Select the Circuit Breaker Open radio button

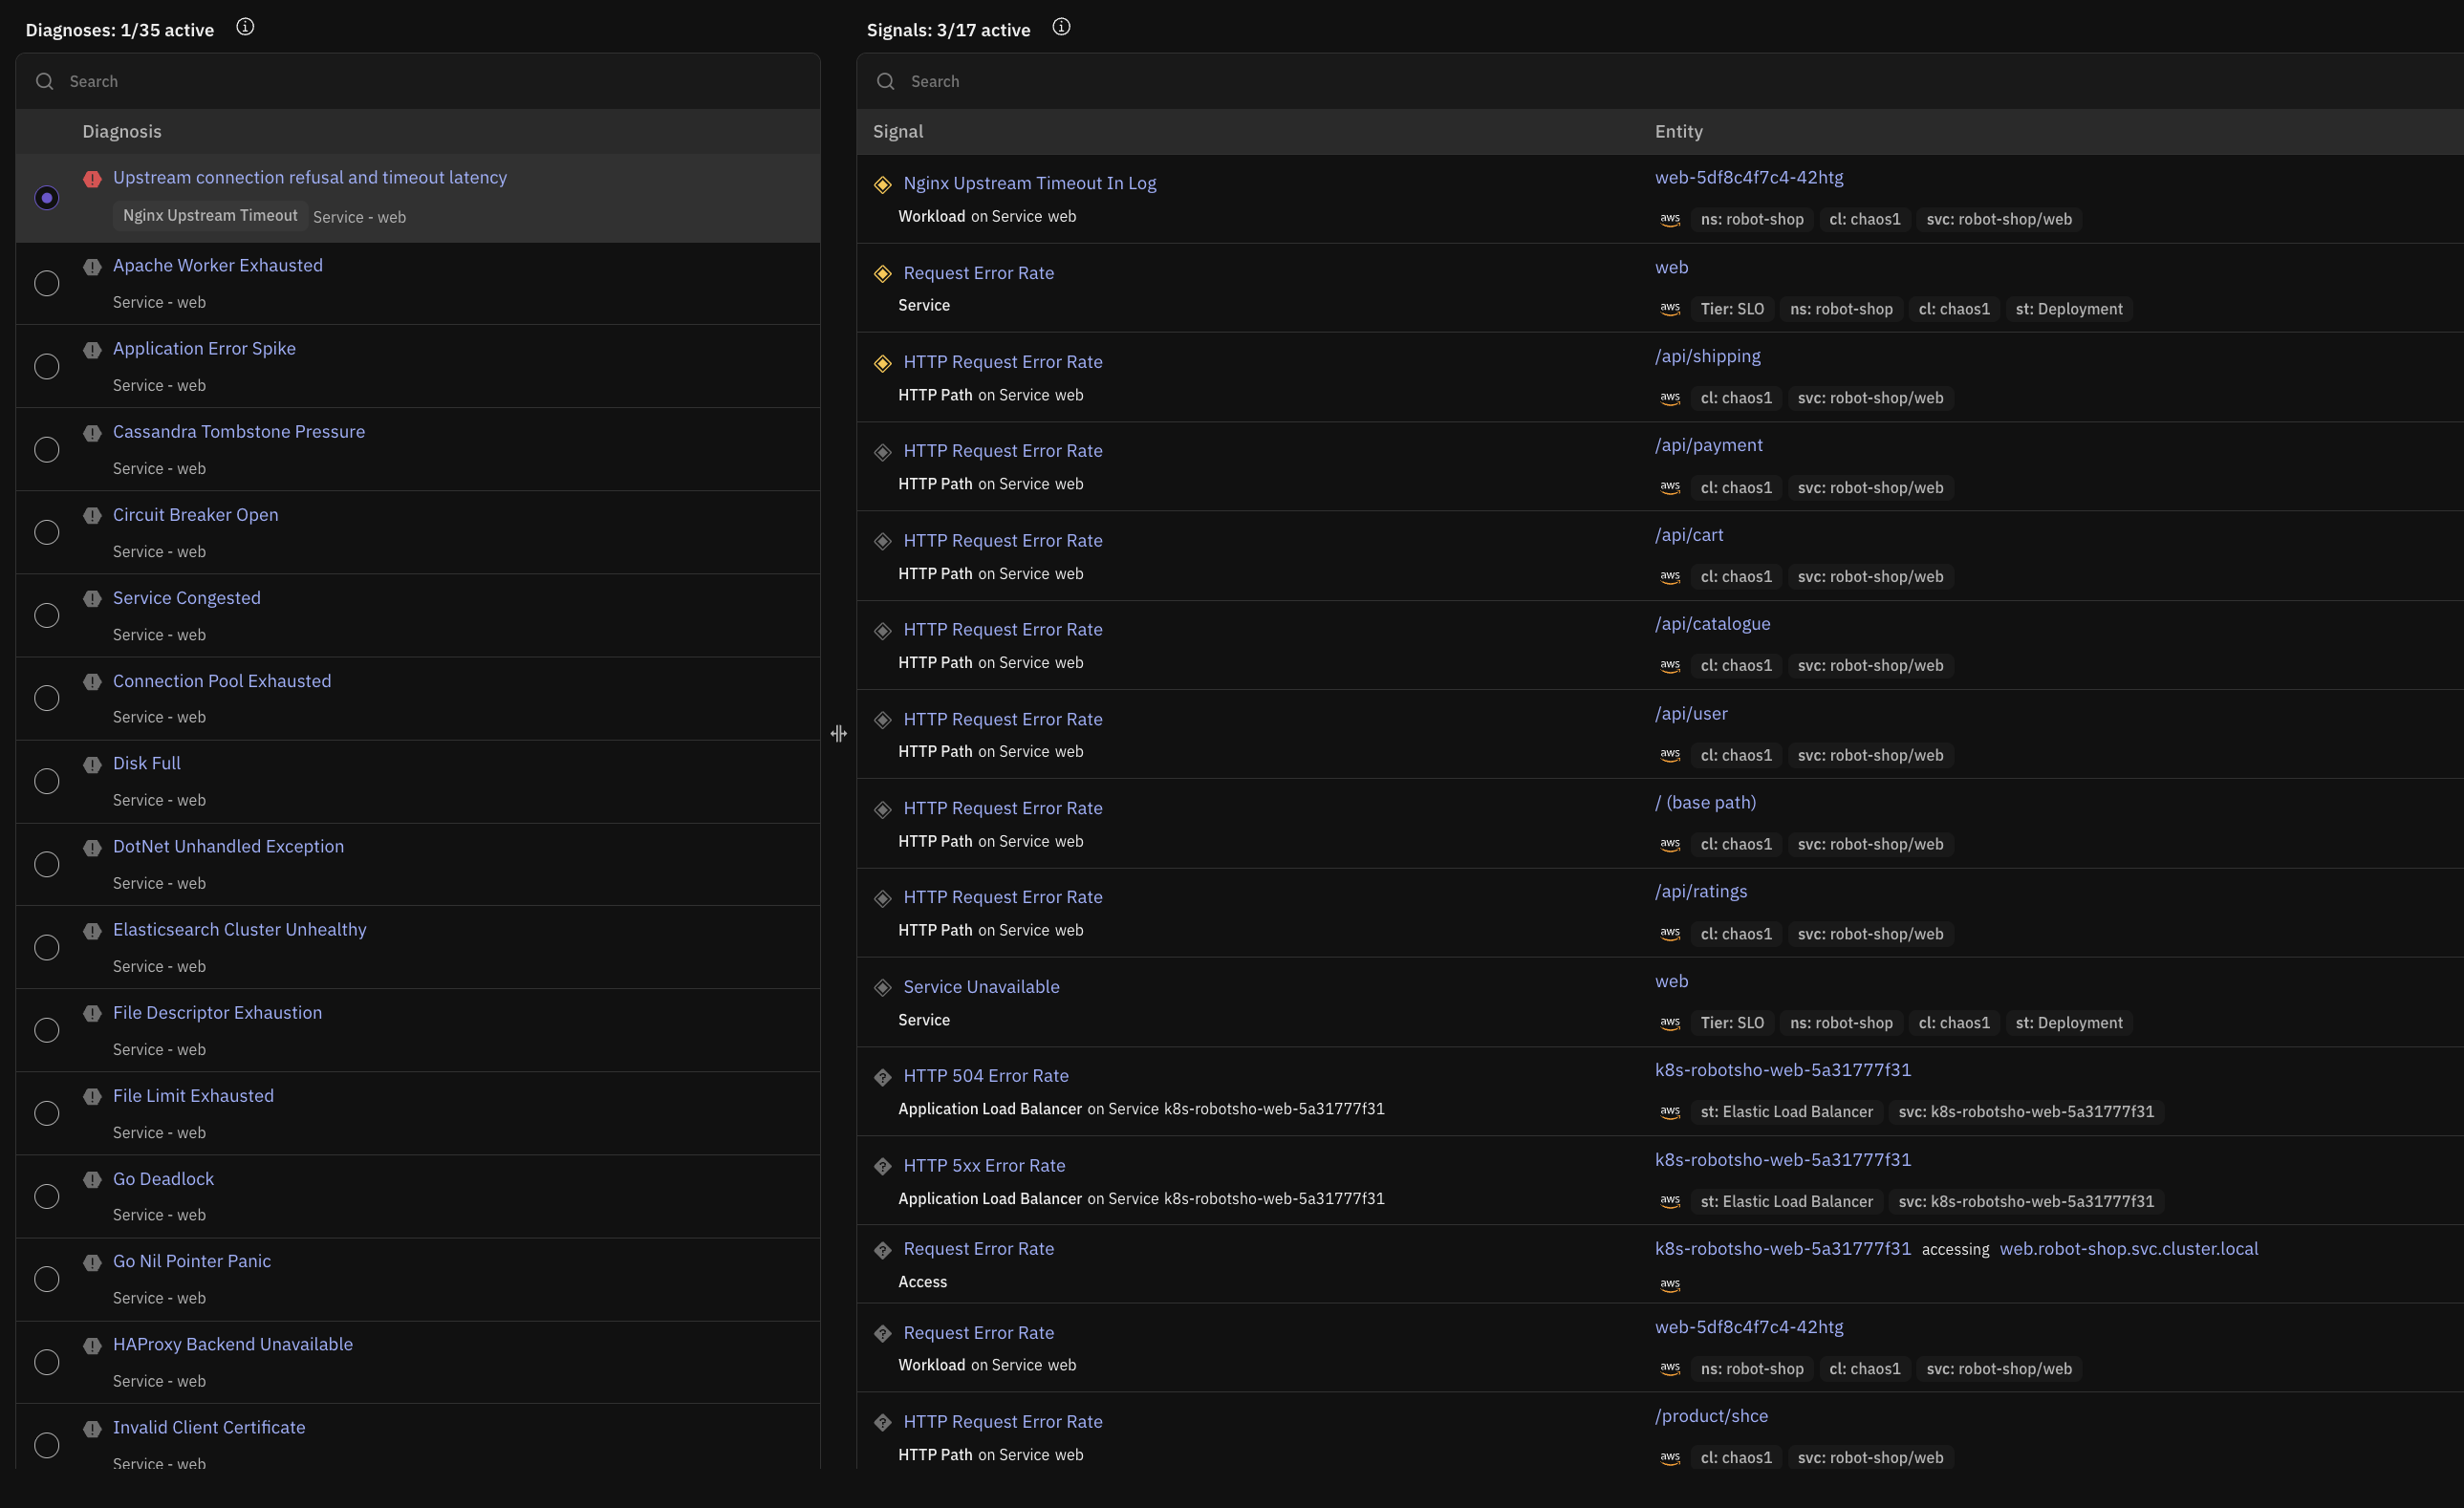(x=47, y=532)
